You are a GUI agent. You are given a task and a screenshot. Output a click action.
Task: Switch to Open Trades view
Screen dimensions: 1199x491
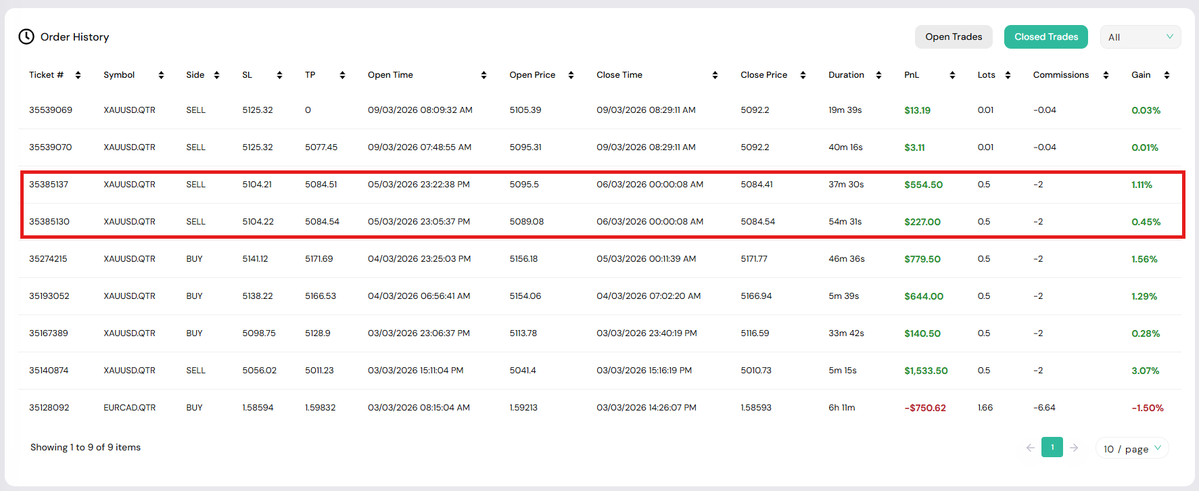954,37
